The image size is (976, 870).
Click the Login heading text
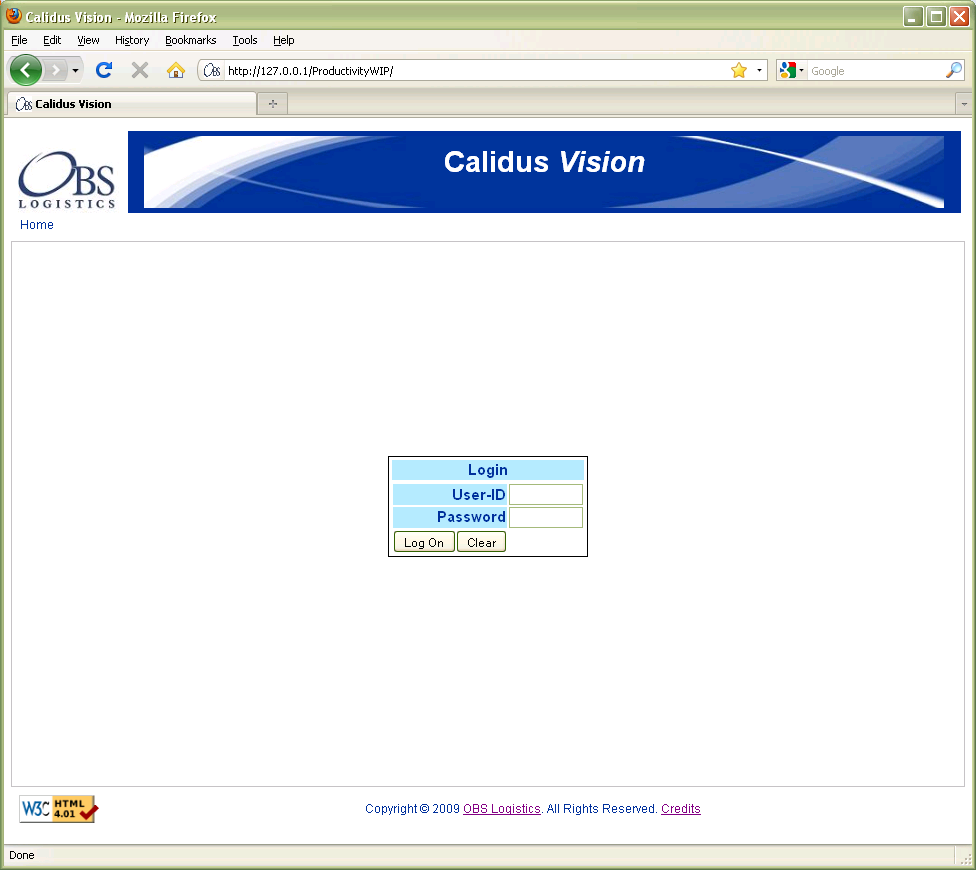488,470
